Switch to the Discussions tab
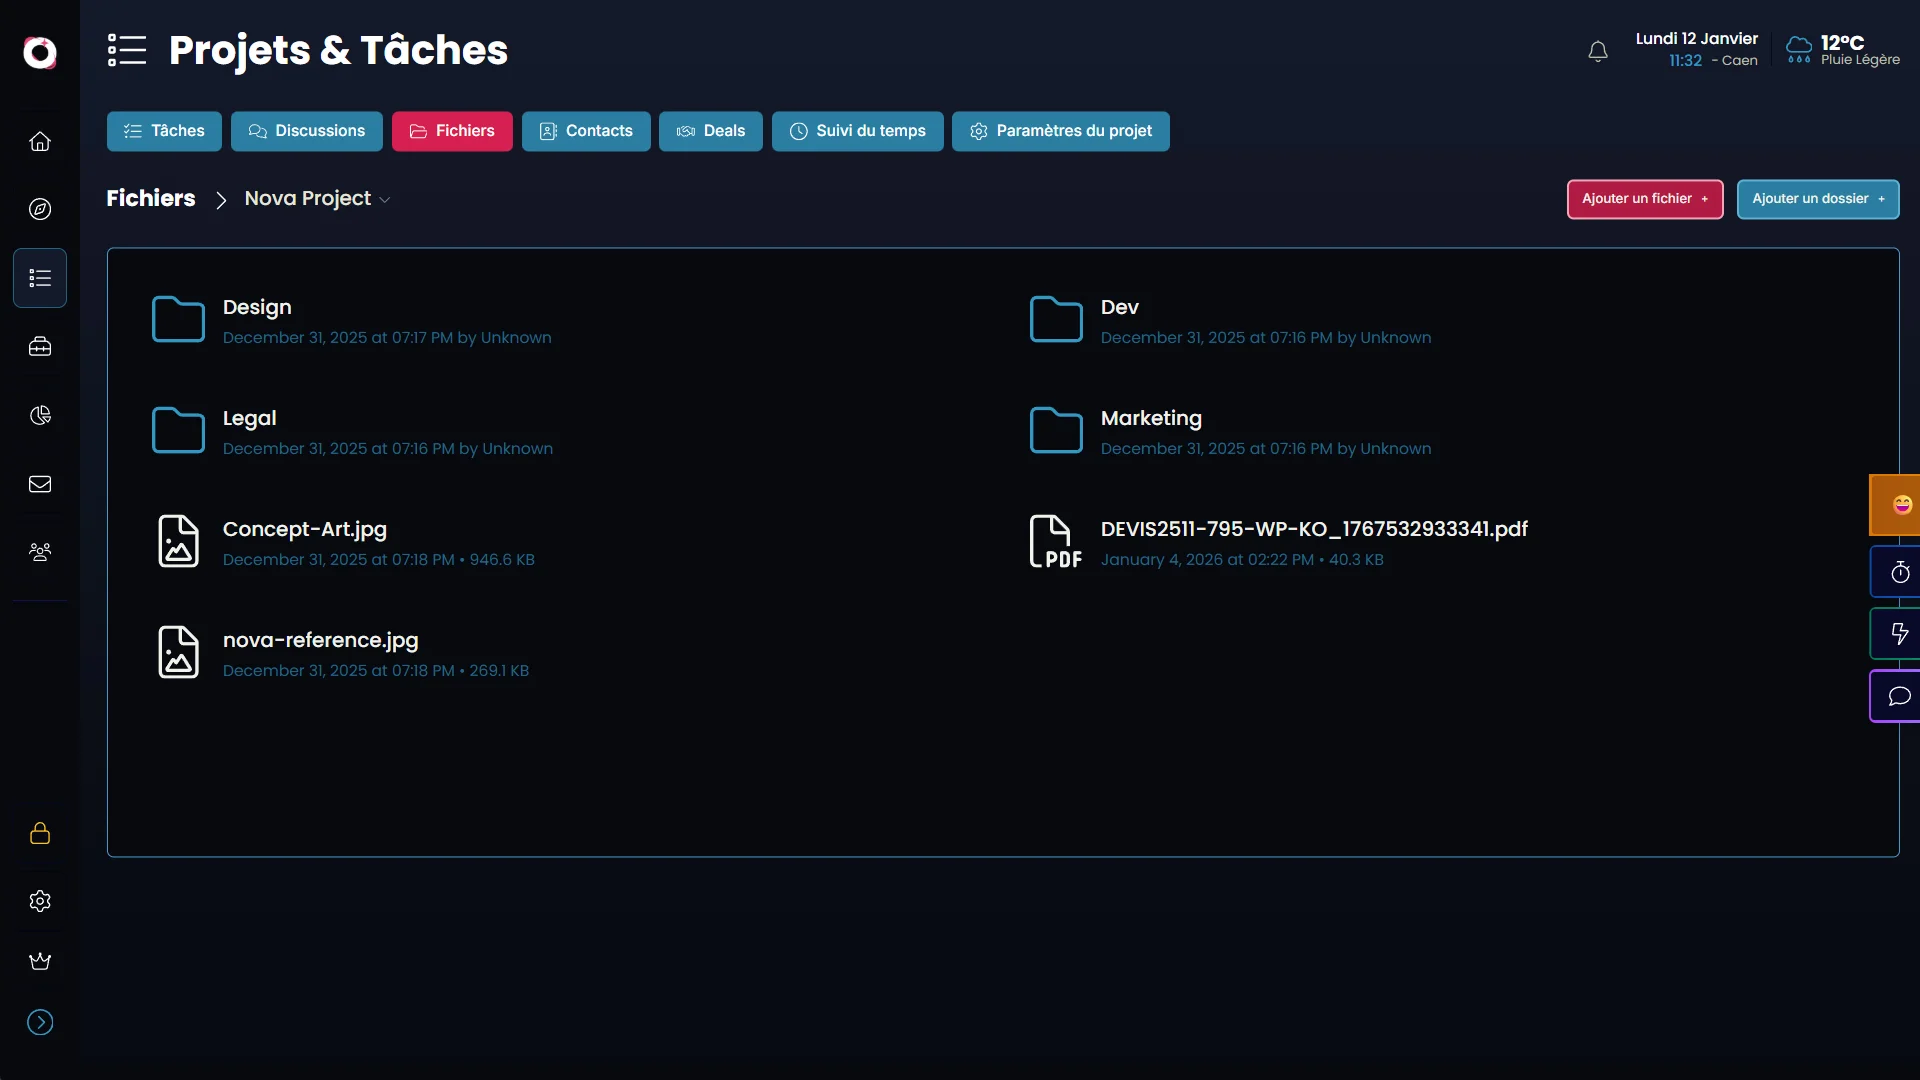Viewport: 1920px width, 1080px height. (x=307, y=131)
